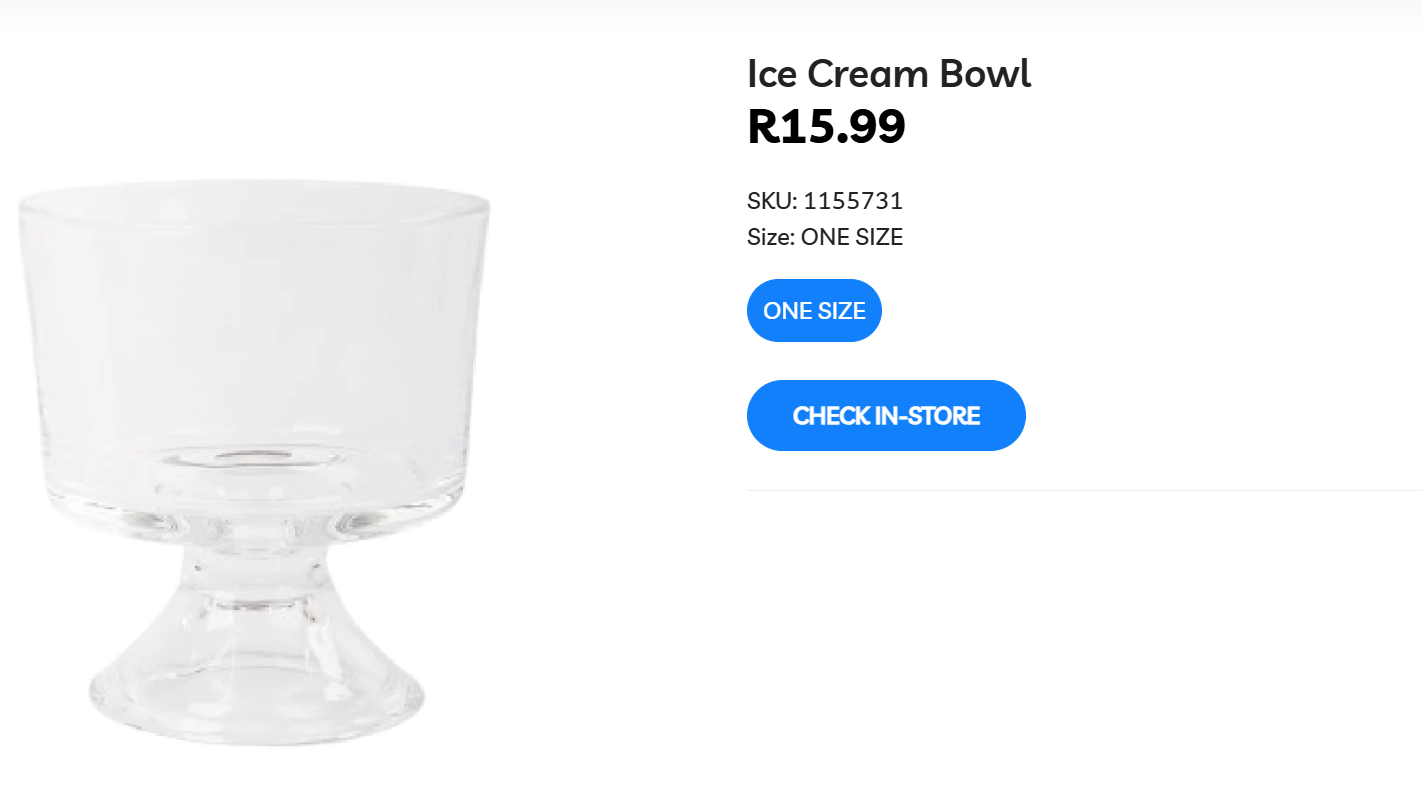This screenshot has width=1422, height=800.
Task: Click the CHECK IN-STORE button
Action: [x=886, y=415]
